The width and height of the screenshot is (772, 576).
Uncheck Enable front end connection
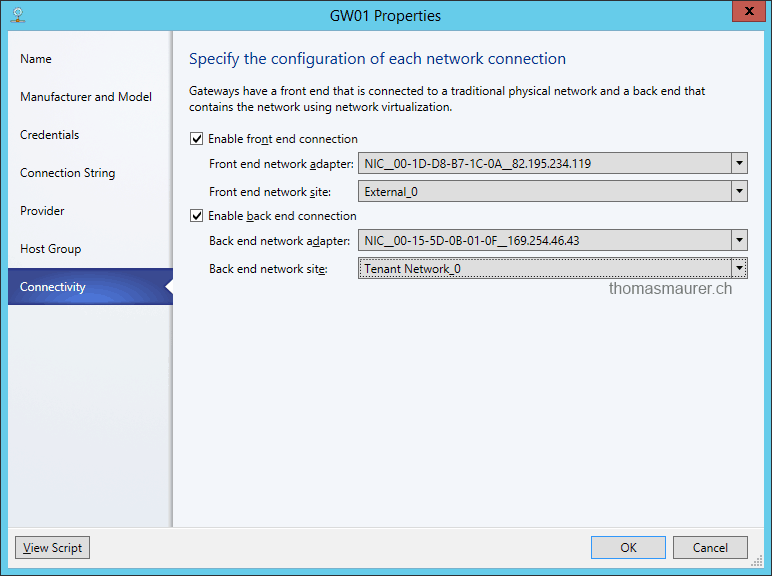point(196,139)
